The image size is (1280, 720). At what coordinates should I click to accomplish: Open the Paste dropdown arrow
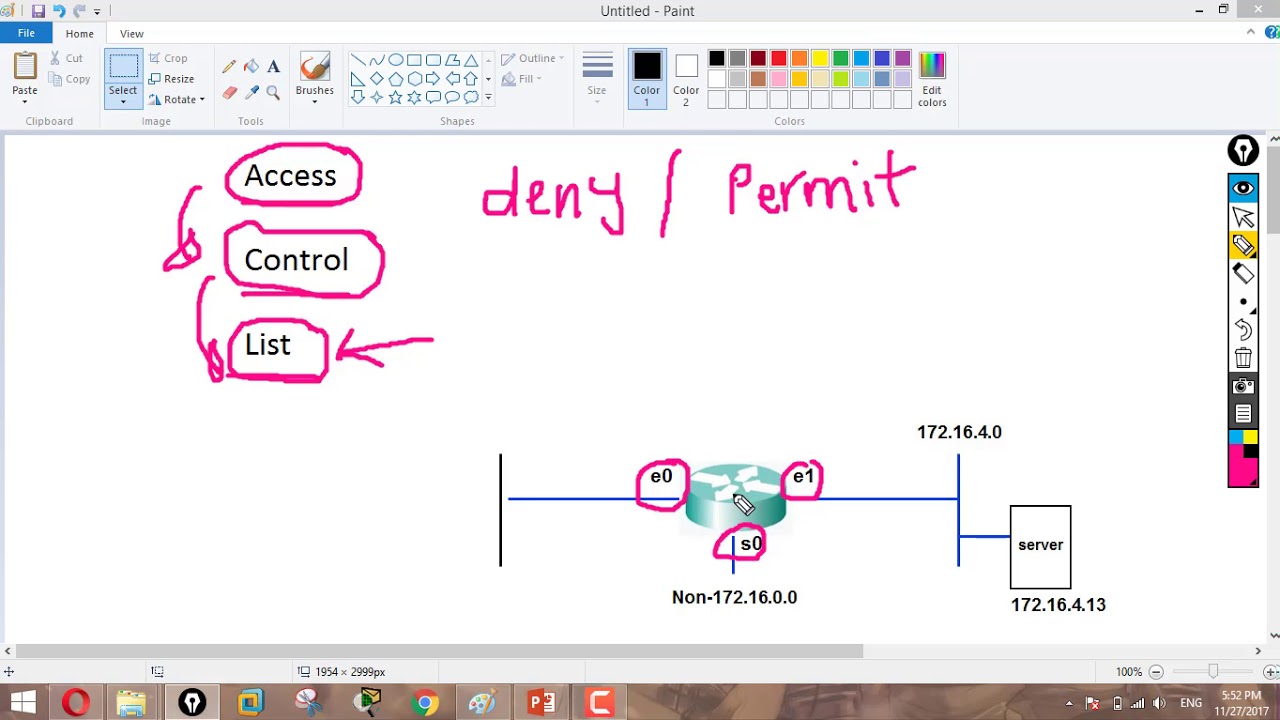click(25, 101)
